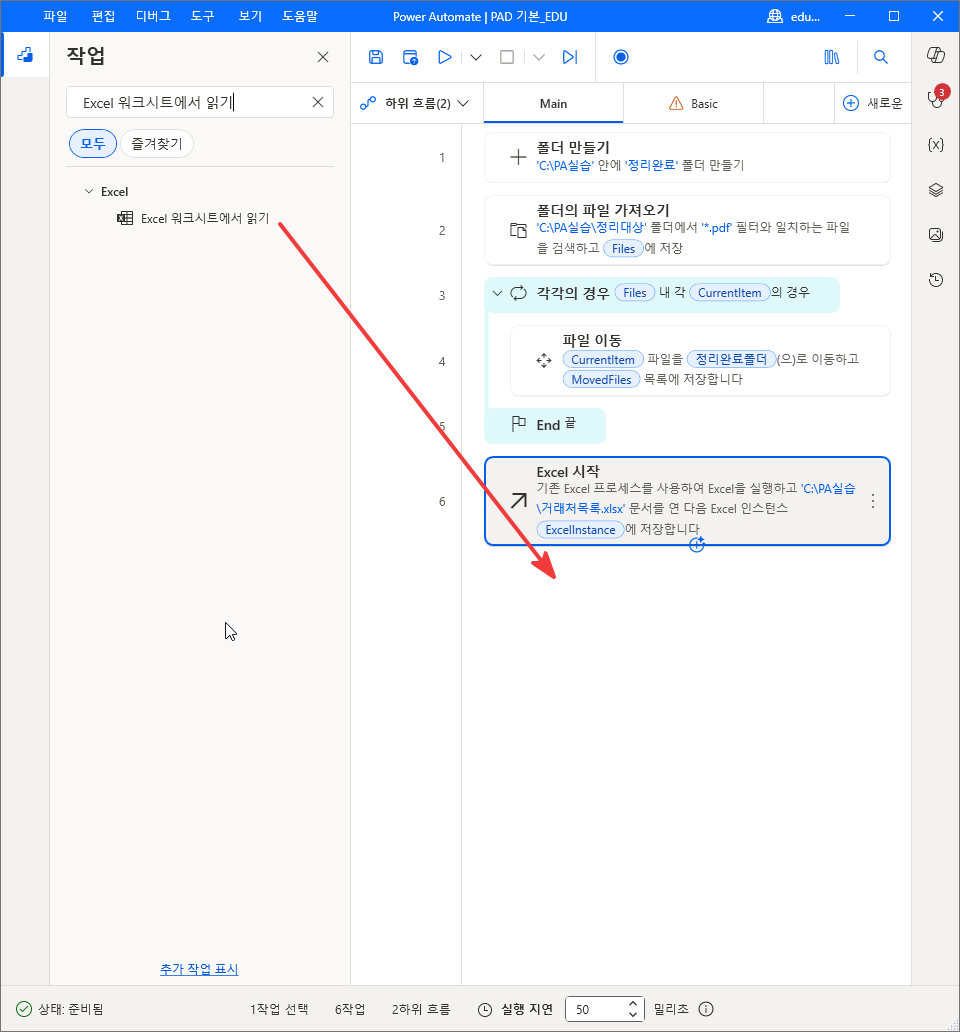Image resolution: width=960 pixels, height=1032 pixels.
Task: Collapse the Excel action group
Action: [89, 192]
